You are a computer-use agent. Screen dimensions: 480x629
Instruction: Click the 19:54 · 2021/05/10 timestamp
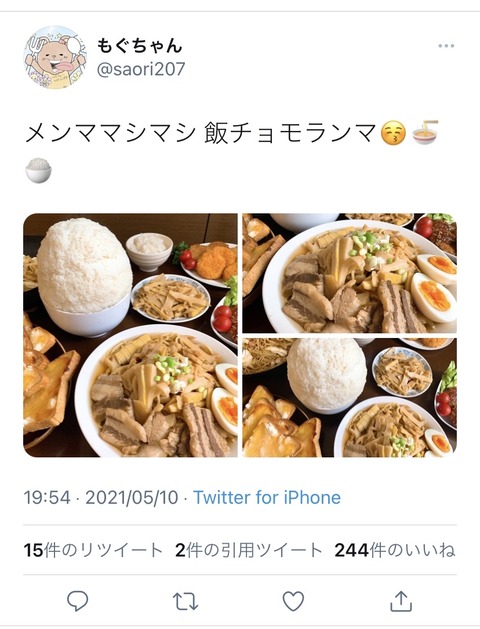(x=101, y=498)
